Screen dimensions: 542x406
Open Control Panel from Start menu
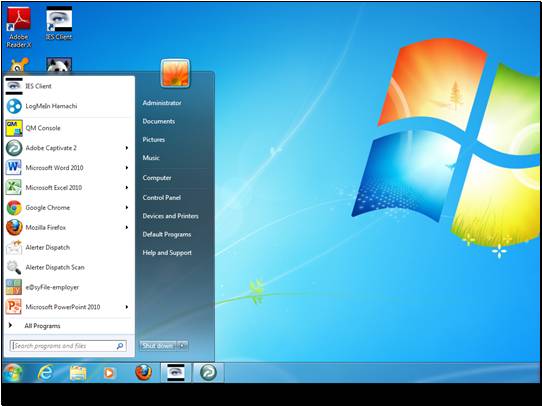point(162,198)
